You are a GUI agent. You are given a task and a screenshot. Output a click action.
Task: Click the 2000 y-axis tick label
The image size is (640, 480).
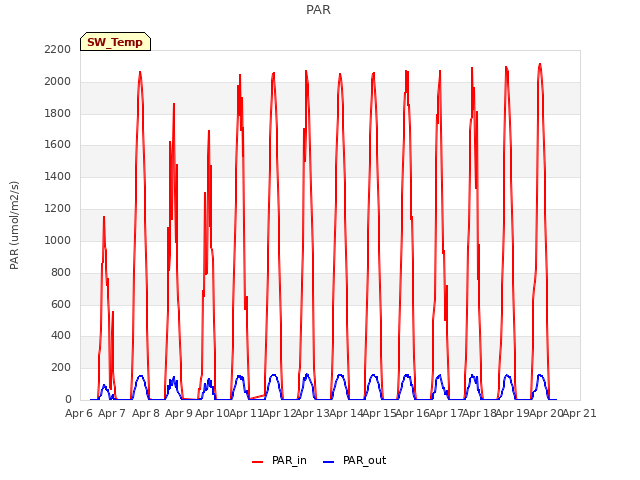point(58,82)
